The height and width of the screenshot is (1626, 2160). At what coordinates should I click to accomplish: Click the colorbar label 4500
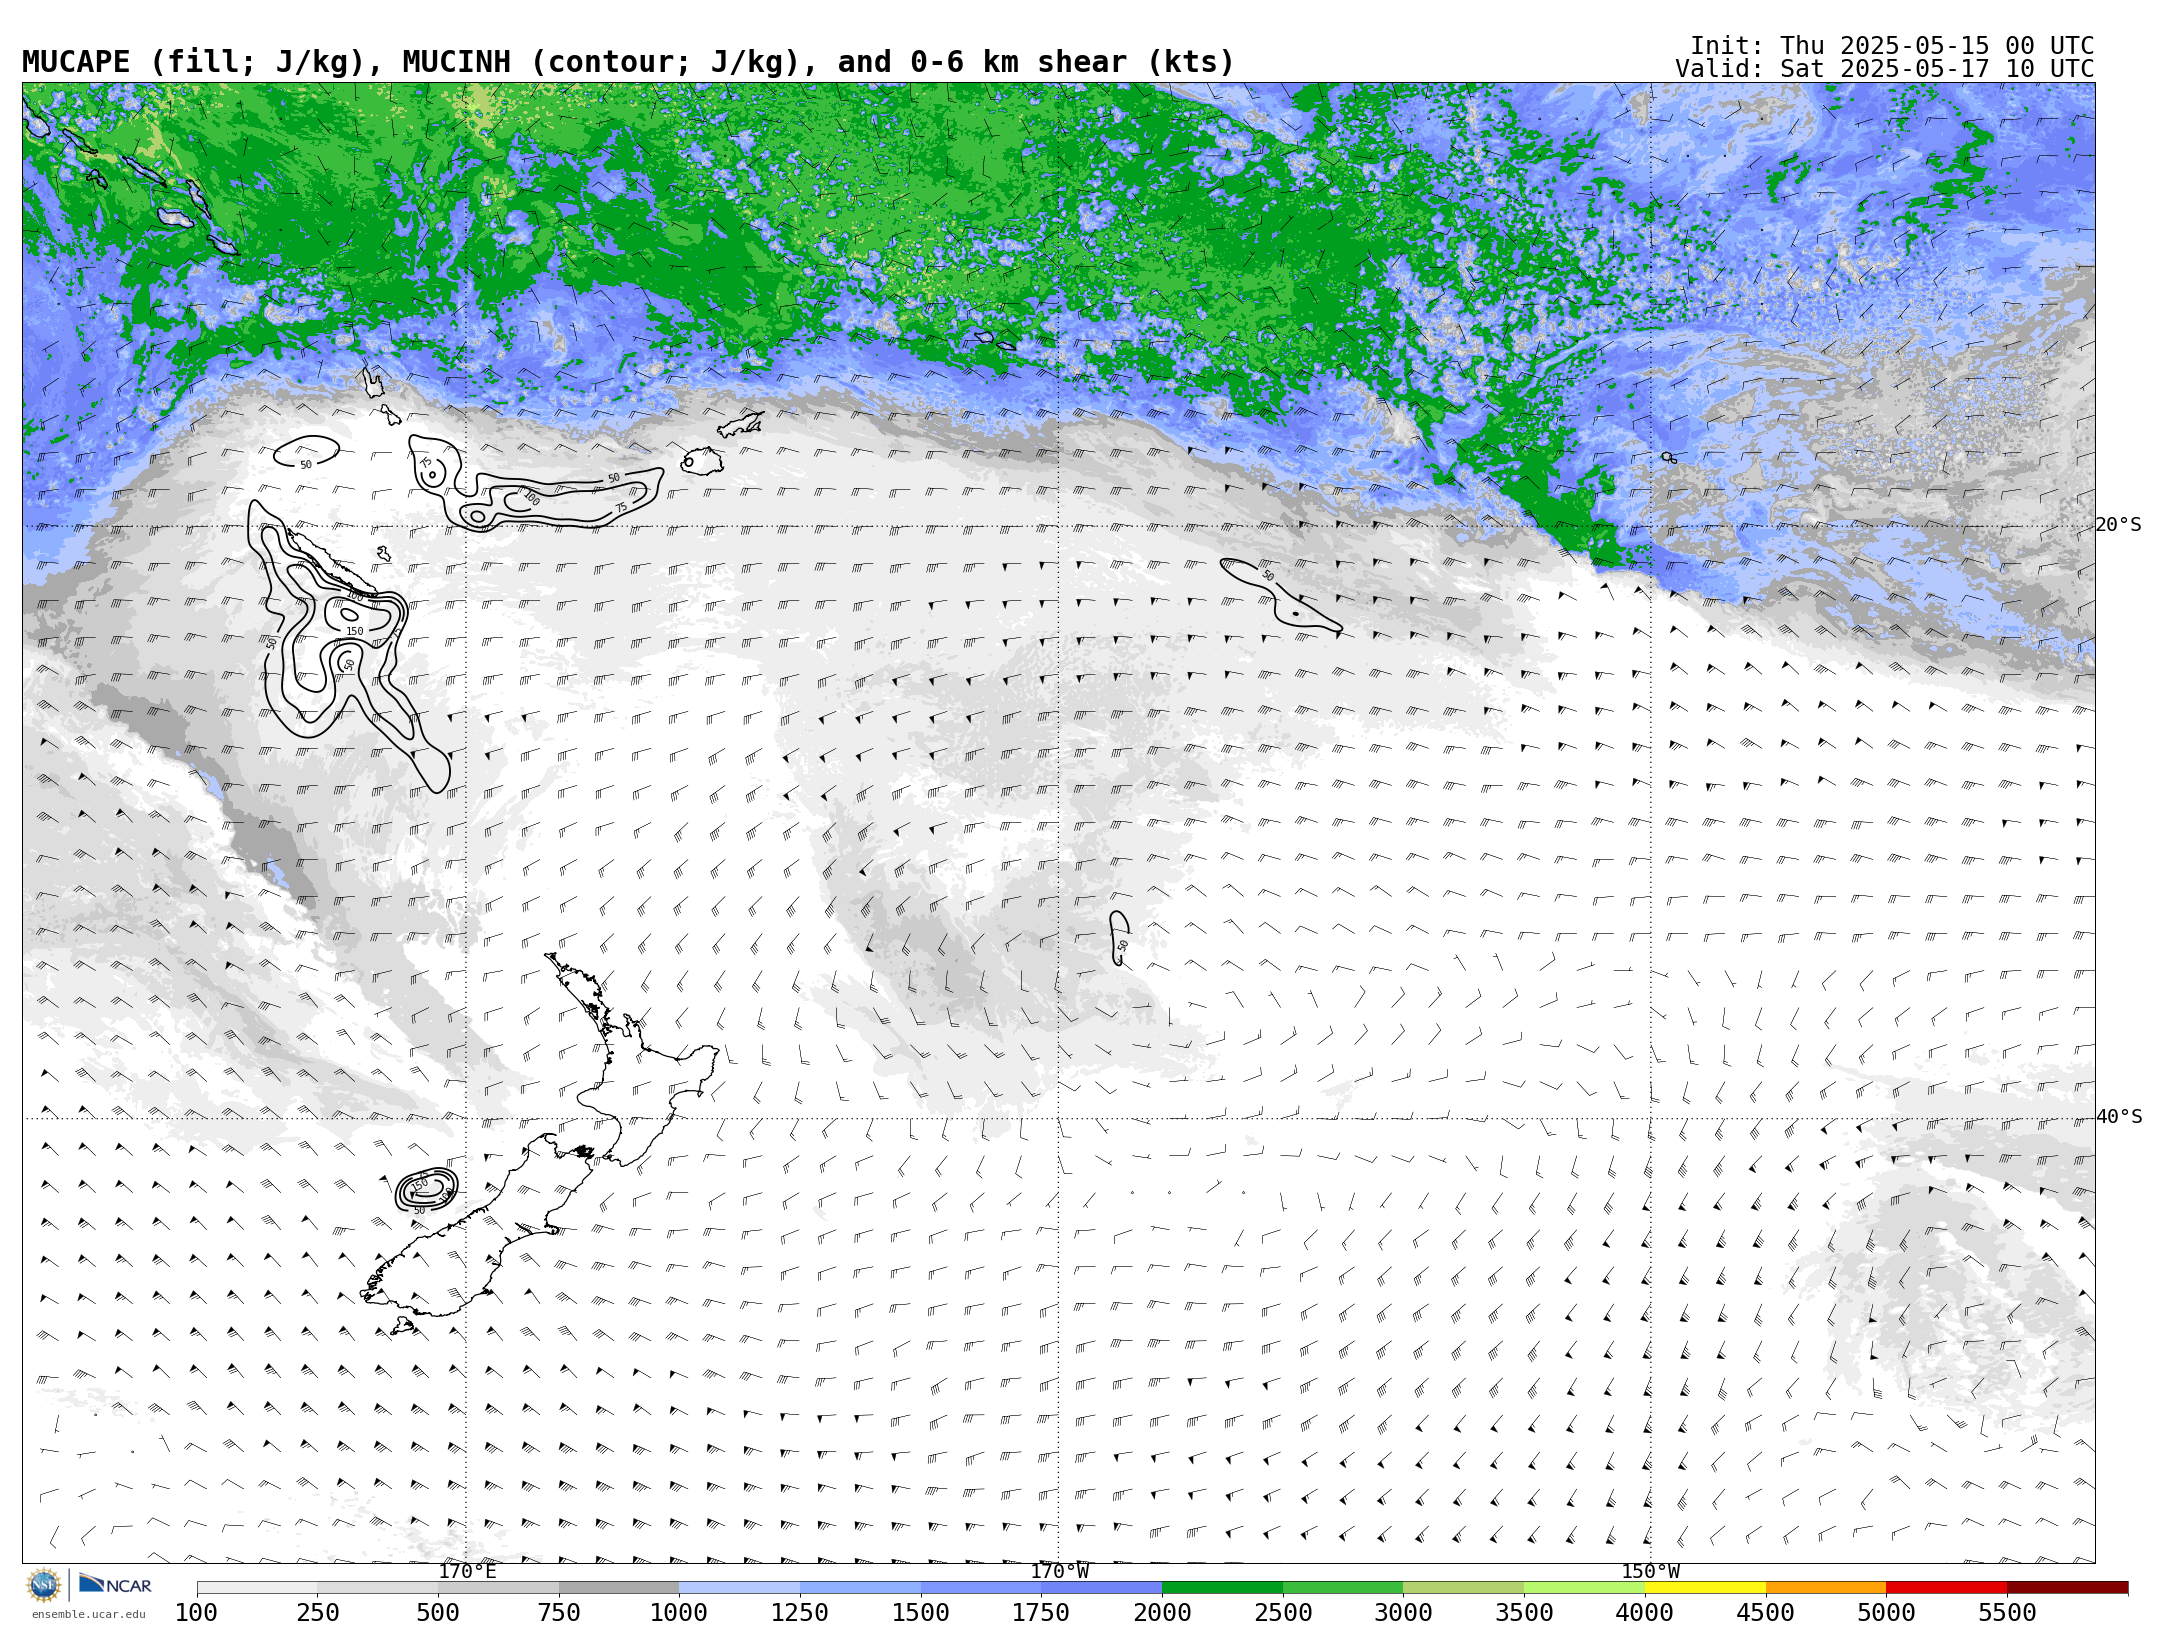(1766, 1612)
